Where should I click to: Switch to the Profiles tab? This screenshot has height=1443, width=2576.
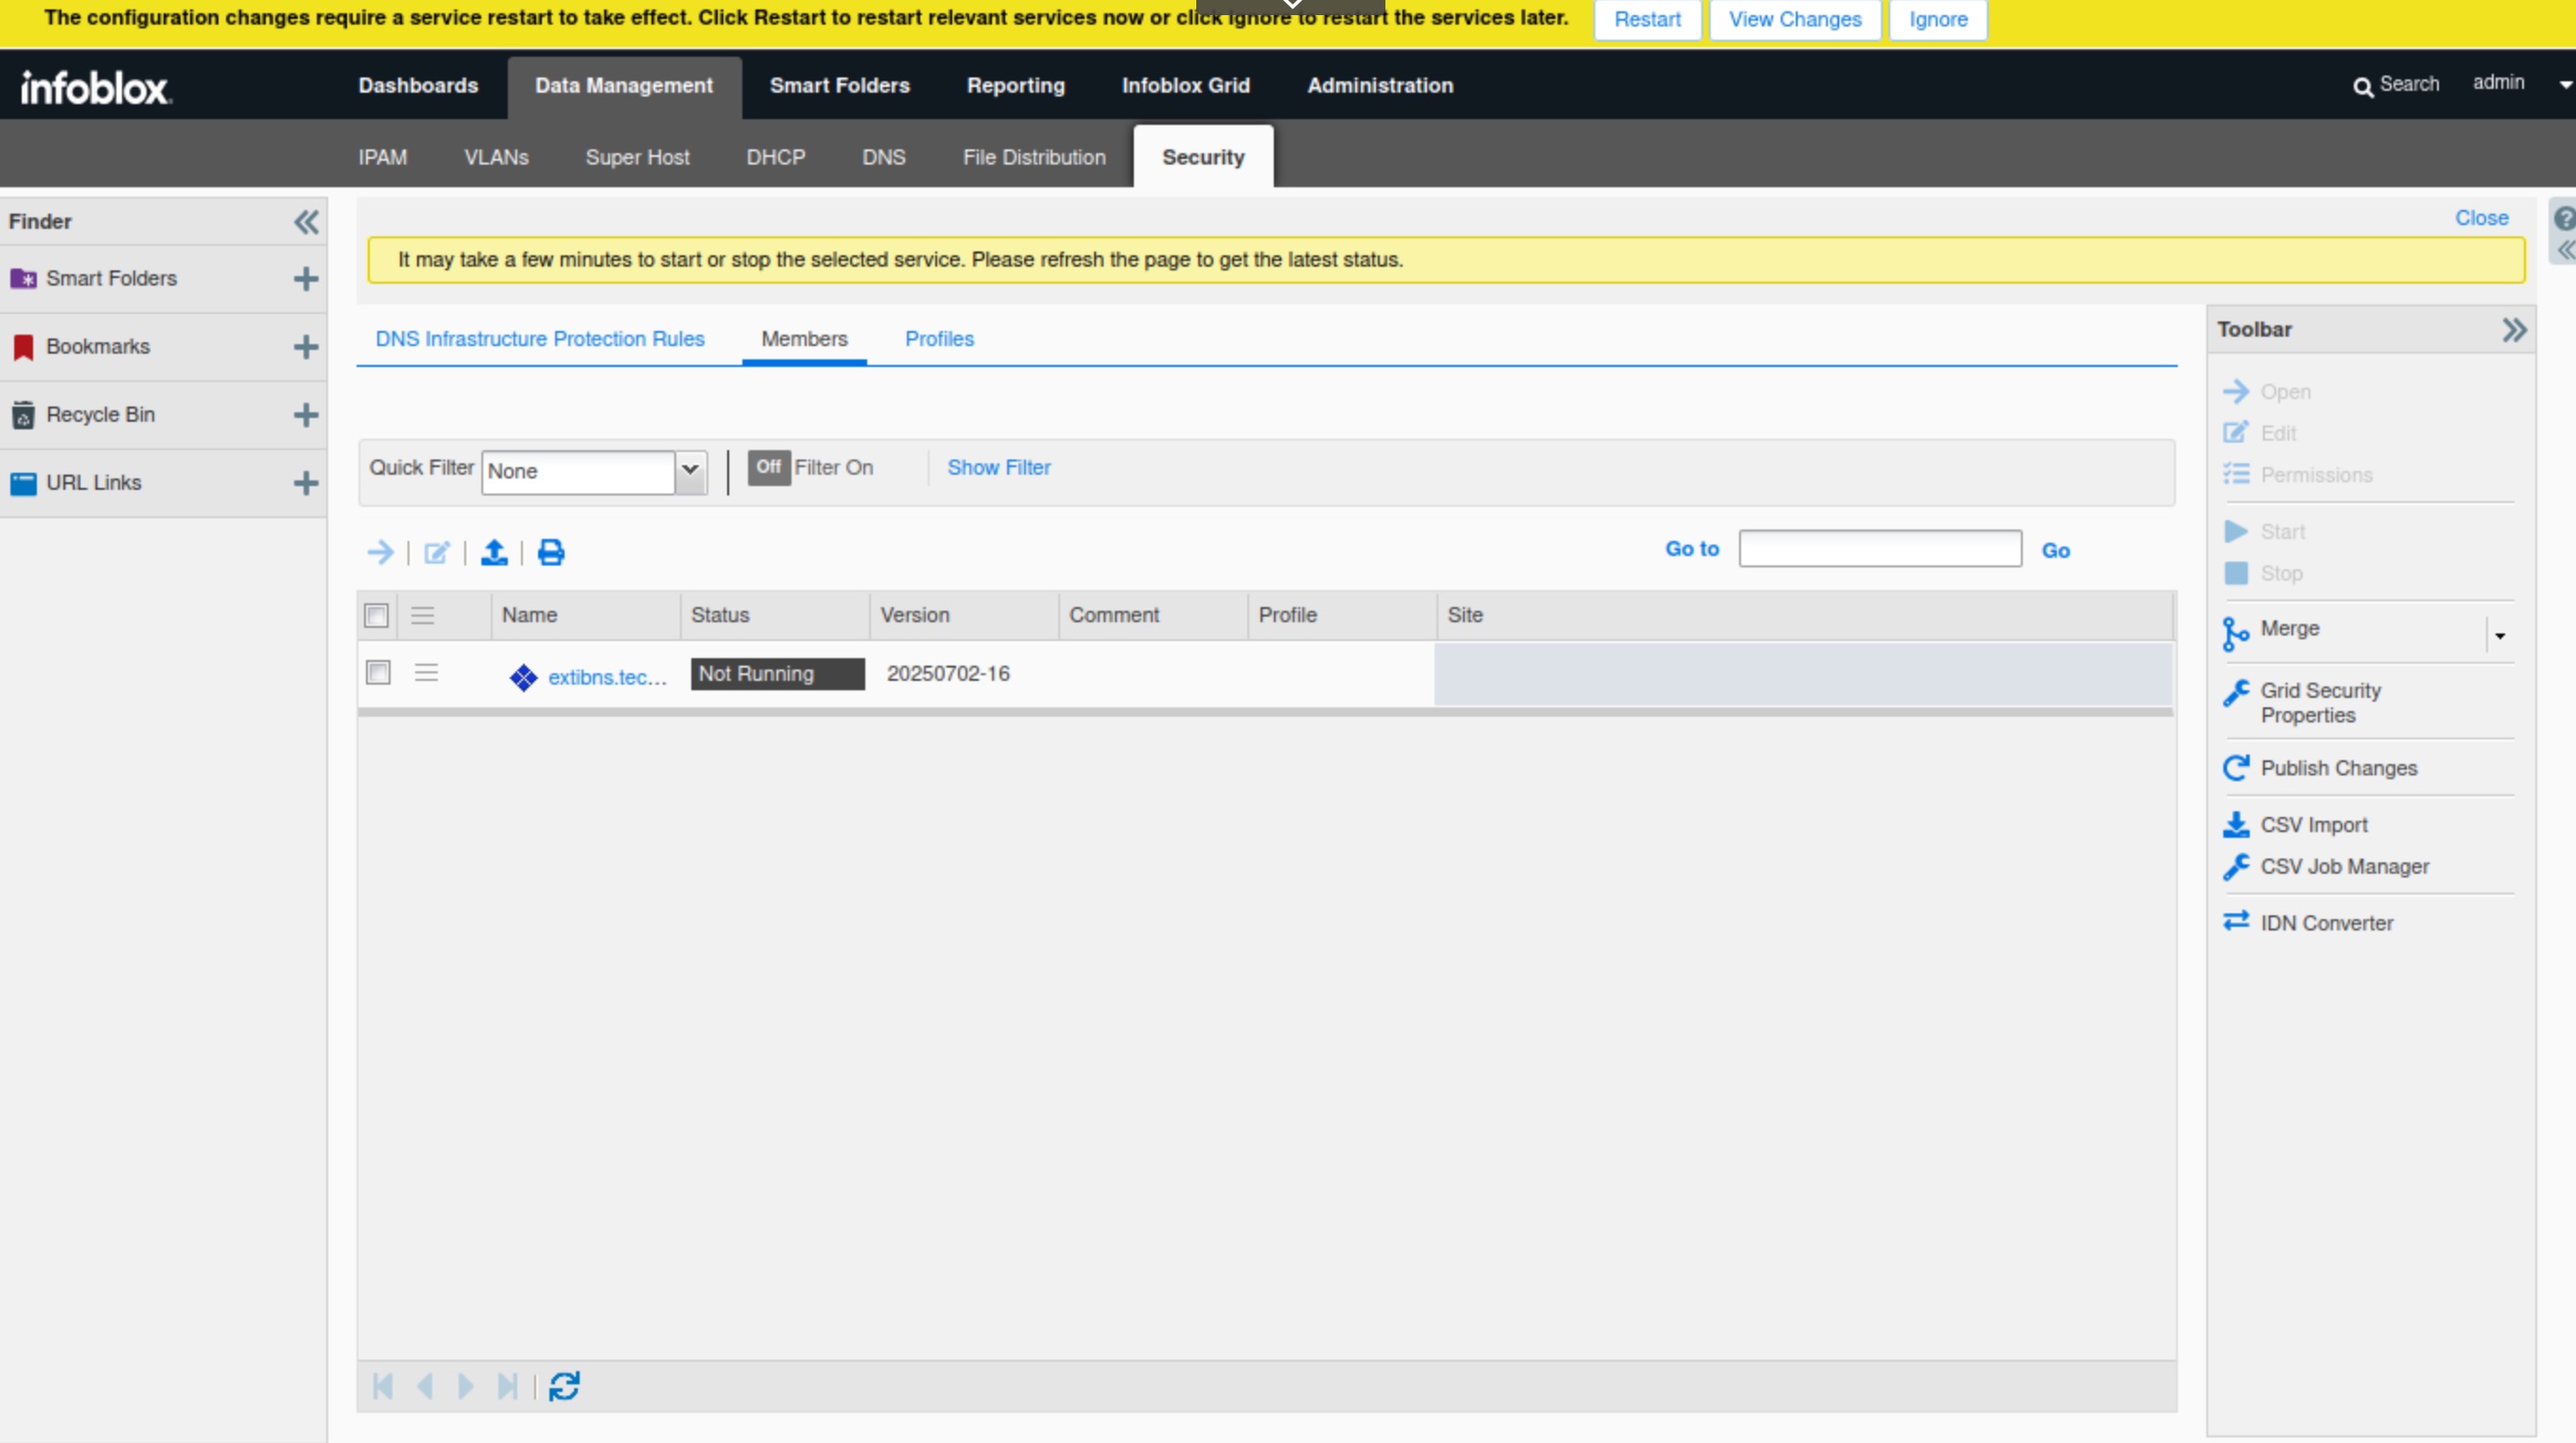[x=938, y=339]
